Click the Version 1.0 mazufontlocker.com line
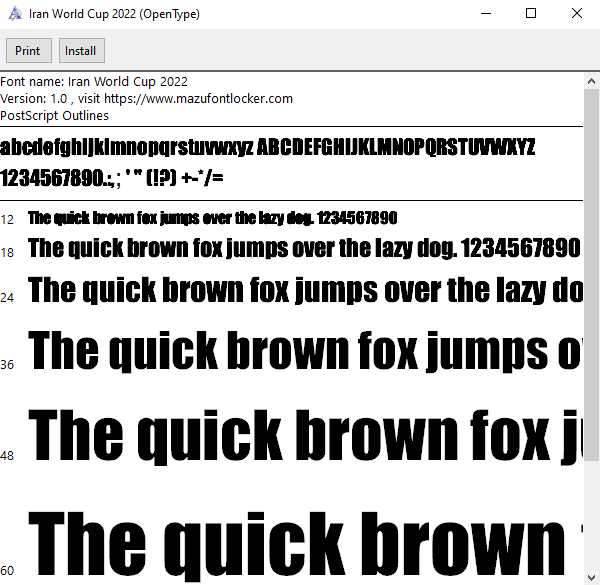 (146, 99)
